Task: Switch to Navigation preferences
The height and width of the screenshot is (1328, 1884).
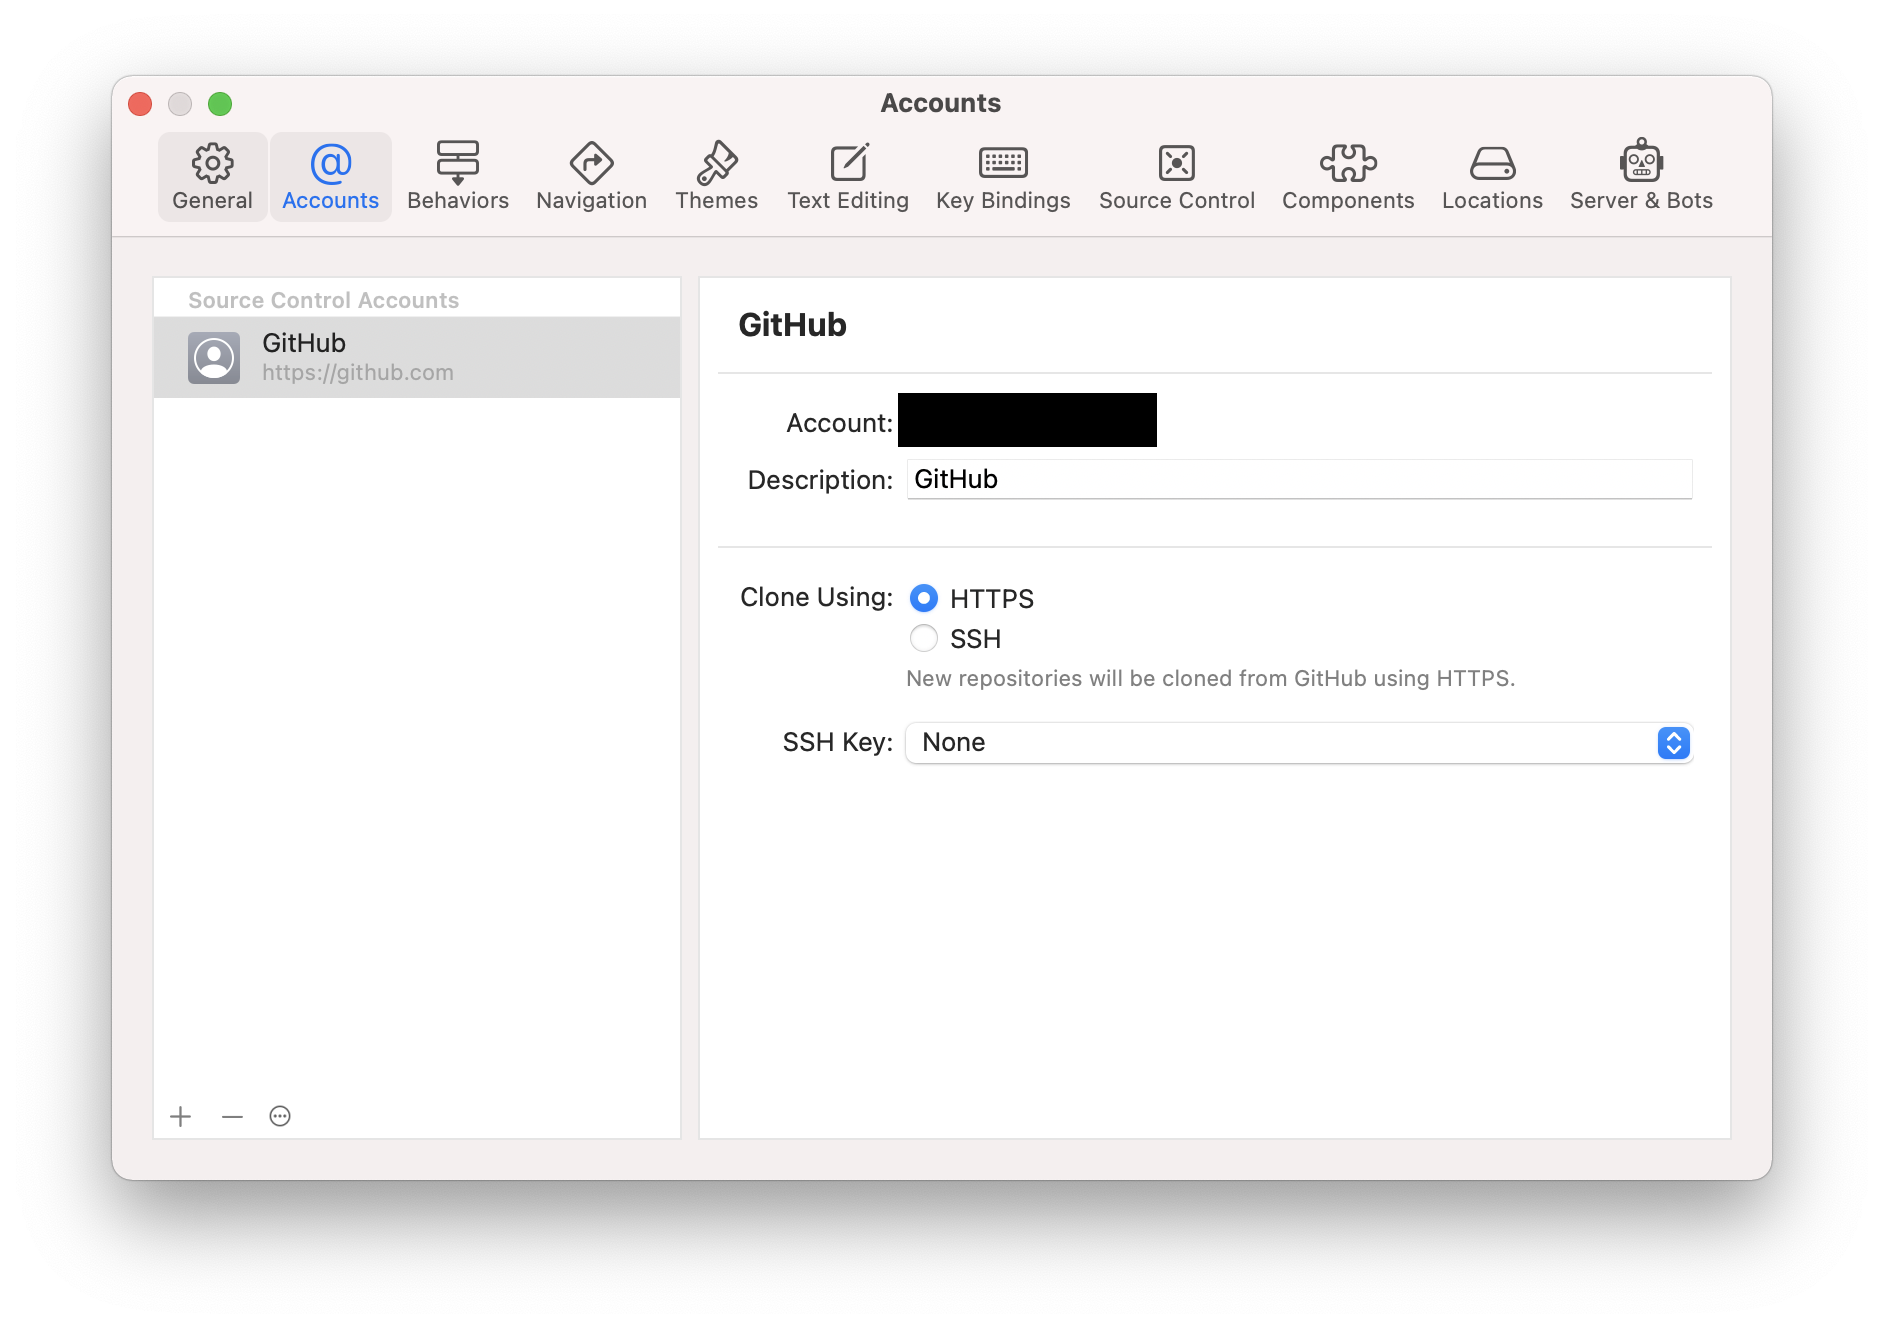Action: pyautogui.click(x=591, y=176)
